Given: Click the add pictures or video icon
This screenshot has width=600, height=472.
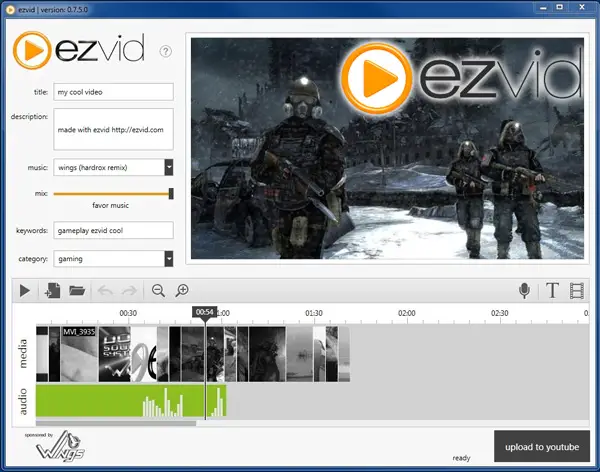Looking at the screenshot, I should click(x=52, y=291).
